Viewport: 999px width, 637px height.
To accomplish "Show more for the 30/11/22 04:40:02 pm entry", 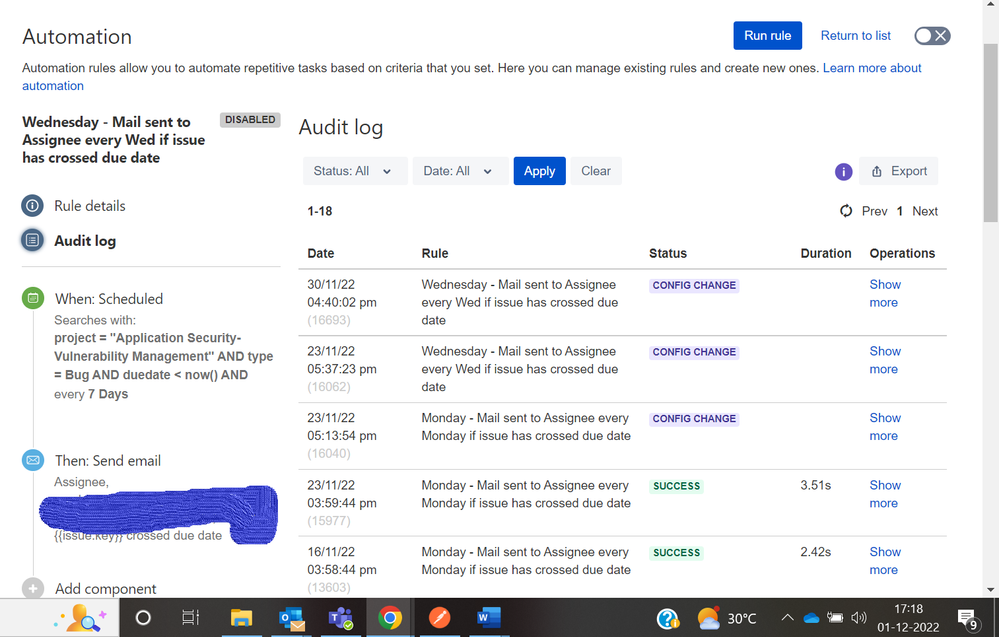I will pos(885,293).
